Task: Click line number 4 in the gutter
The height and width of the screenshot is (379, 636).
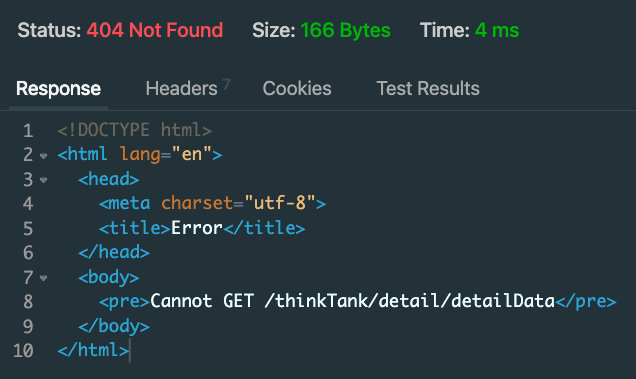Action: 28,204
